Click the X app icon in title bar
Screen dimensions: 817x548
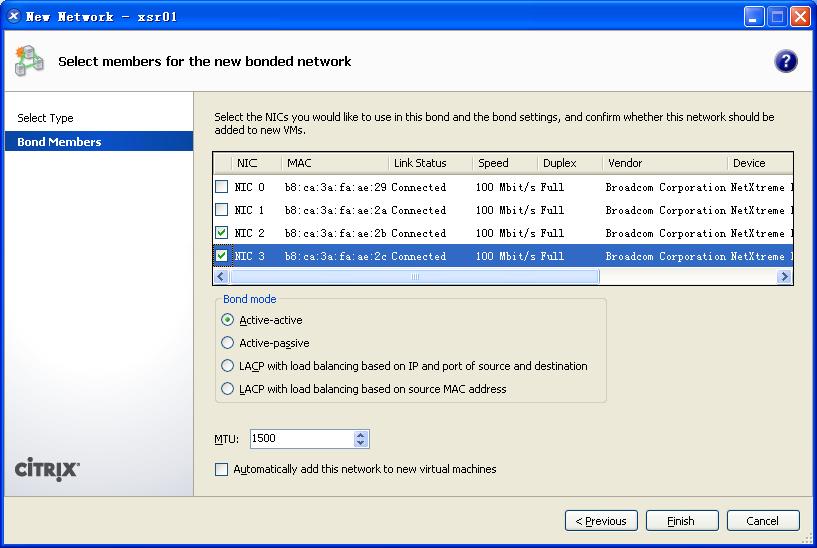click(x=14, y=17)
